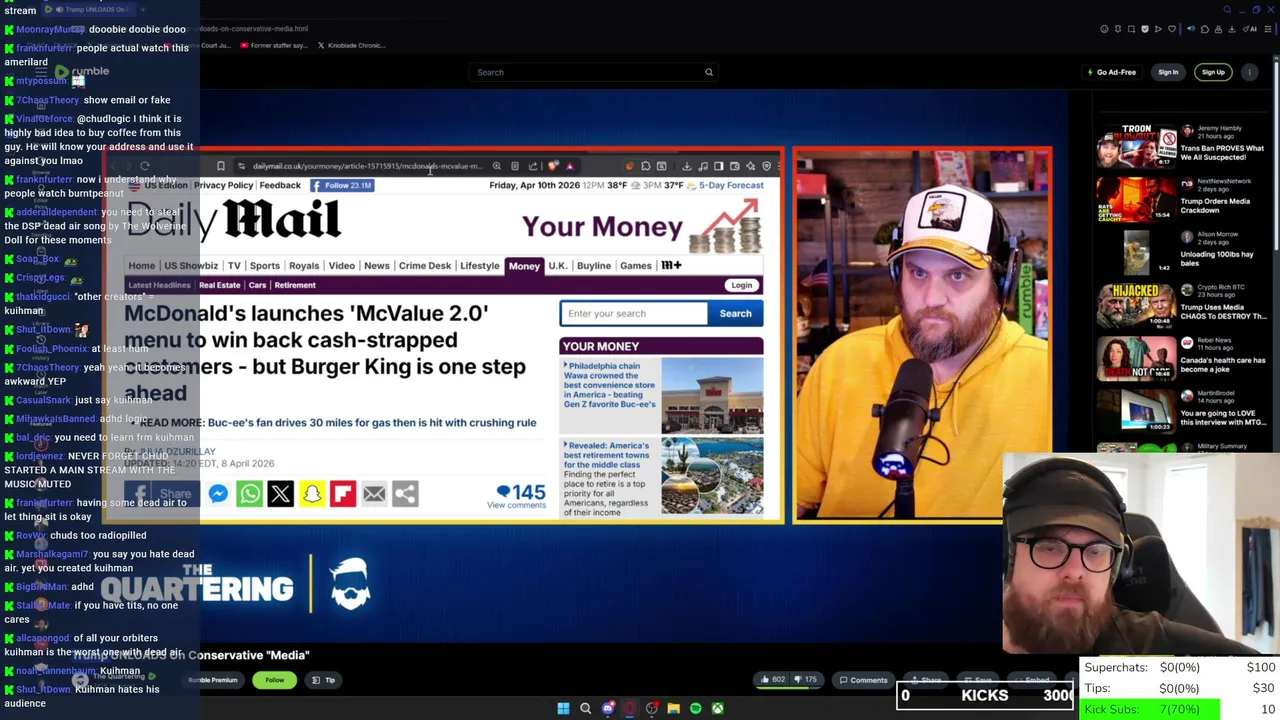Open 'Unloading 100lbs hay bales' video
Screen dimensions: 1280x720
pyautogui.click(x=1136, y=253)
